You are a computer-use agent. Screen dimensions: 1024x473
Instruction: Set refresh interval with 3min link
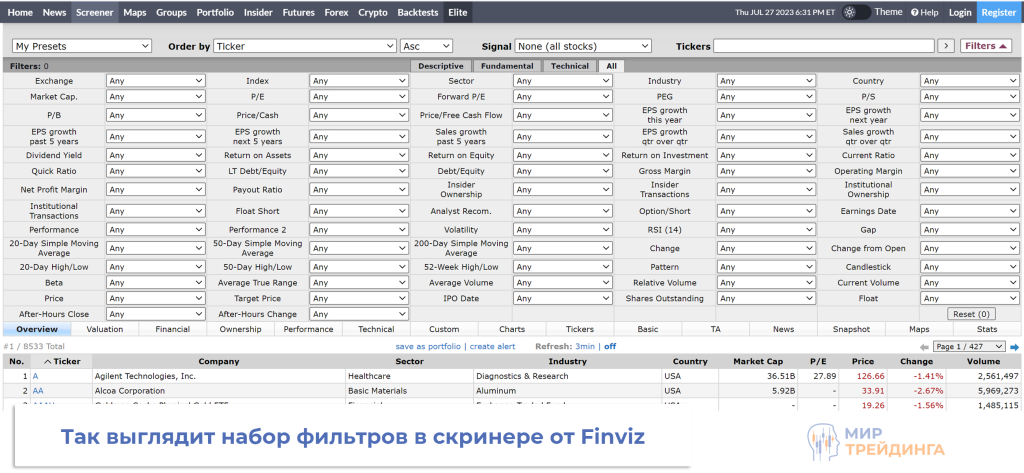coord(585,346)
